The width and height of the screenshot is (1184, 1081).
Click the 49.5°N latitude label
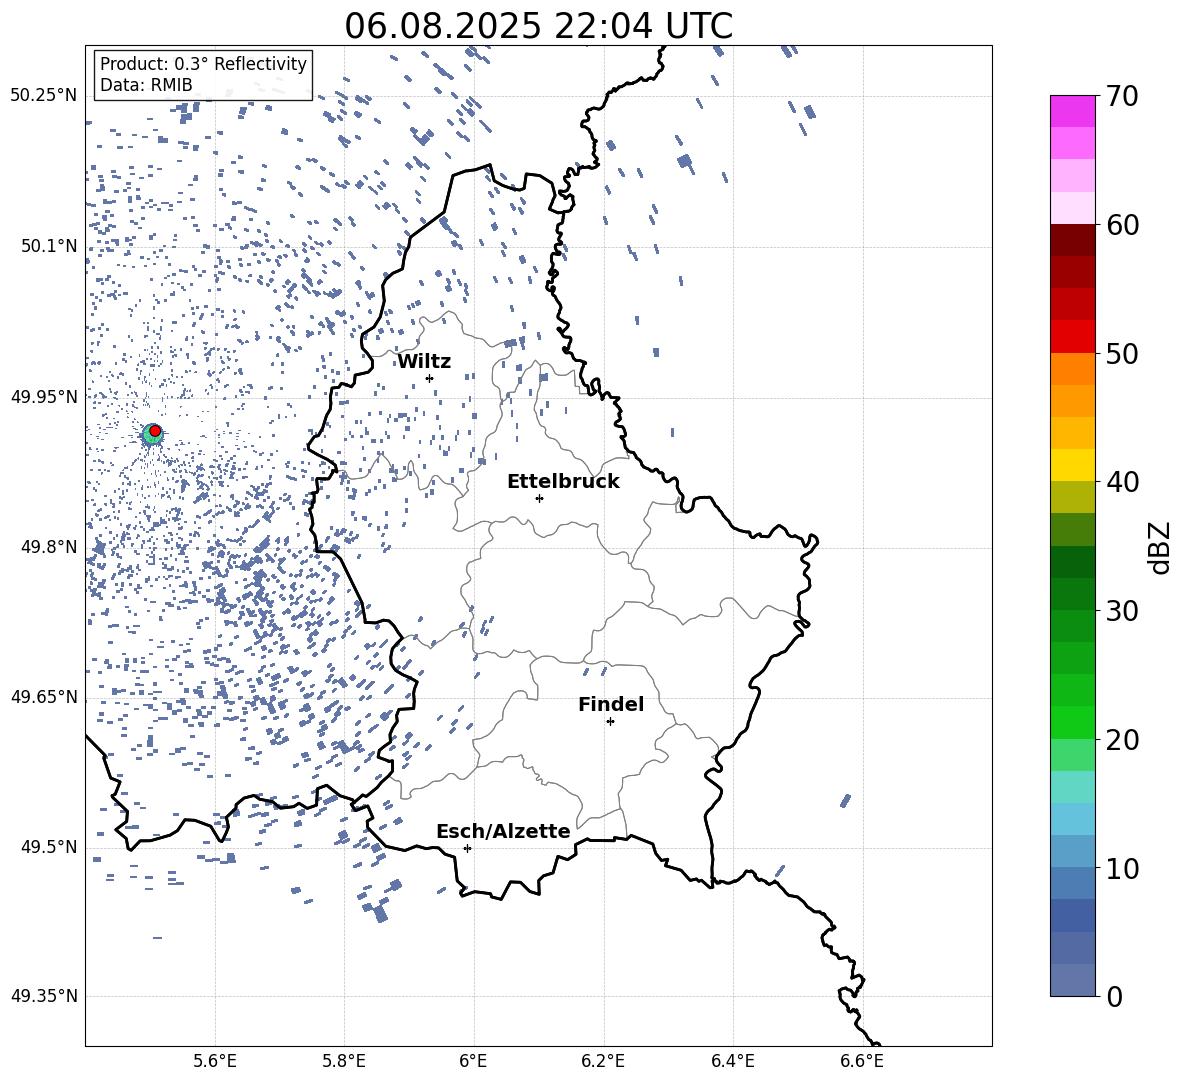pyautogui.click(x=49, y=847)
